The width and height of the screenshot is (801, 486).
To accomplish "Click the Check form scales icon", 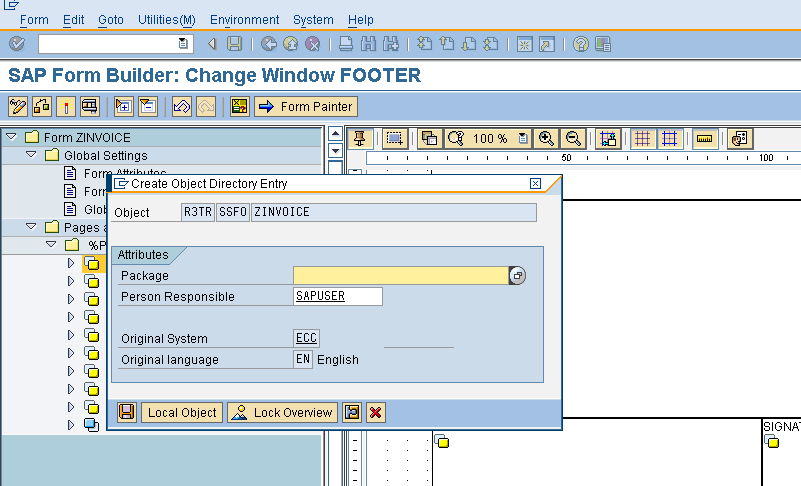I will 42,107.
